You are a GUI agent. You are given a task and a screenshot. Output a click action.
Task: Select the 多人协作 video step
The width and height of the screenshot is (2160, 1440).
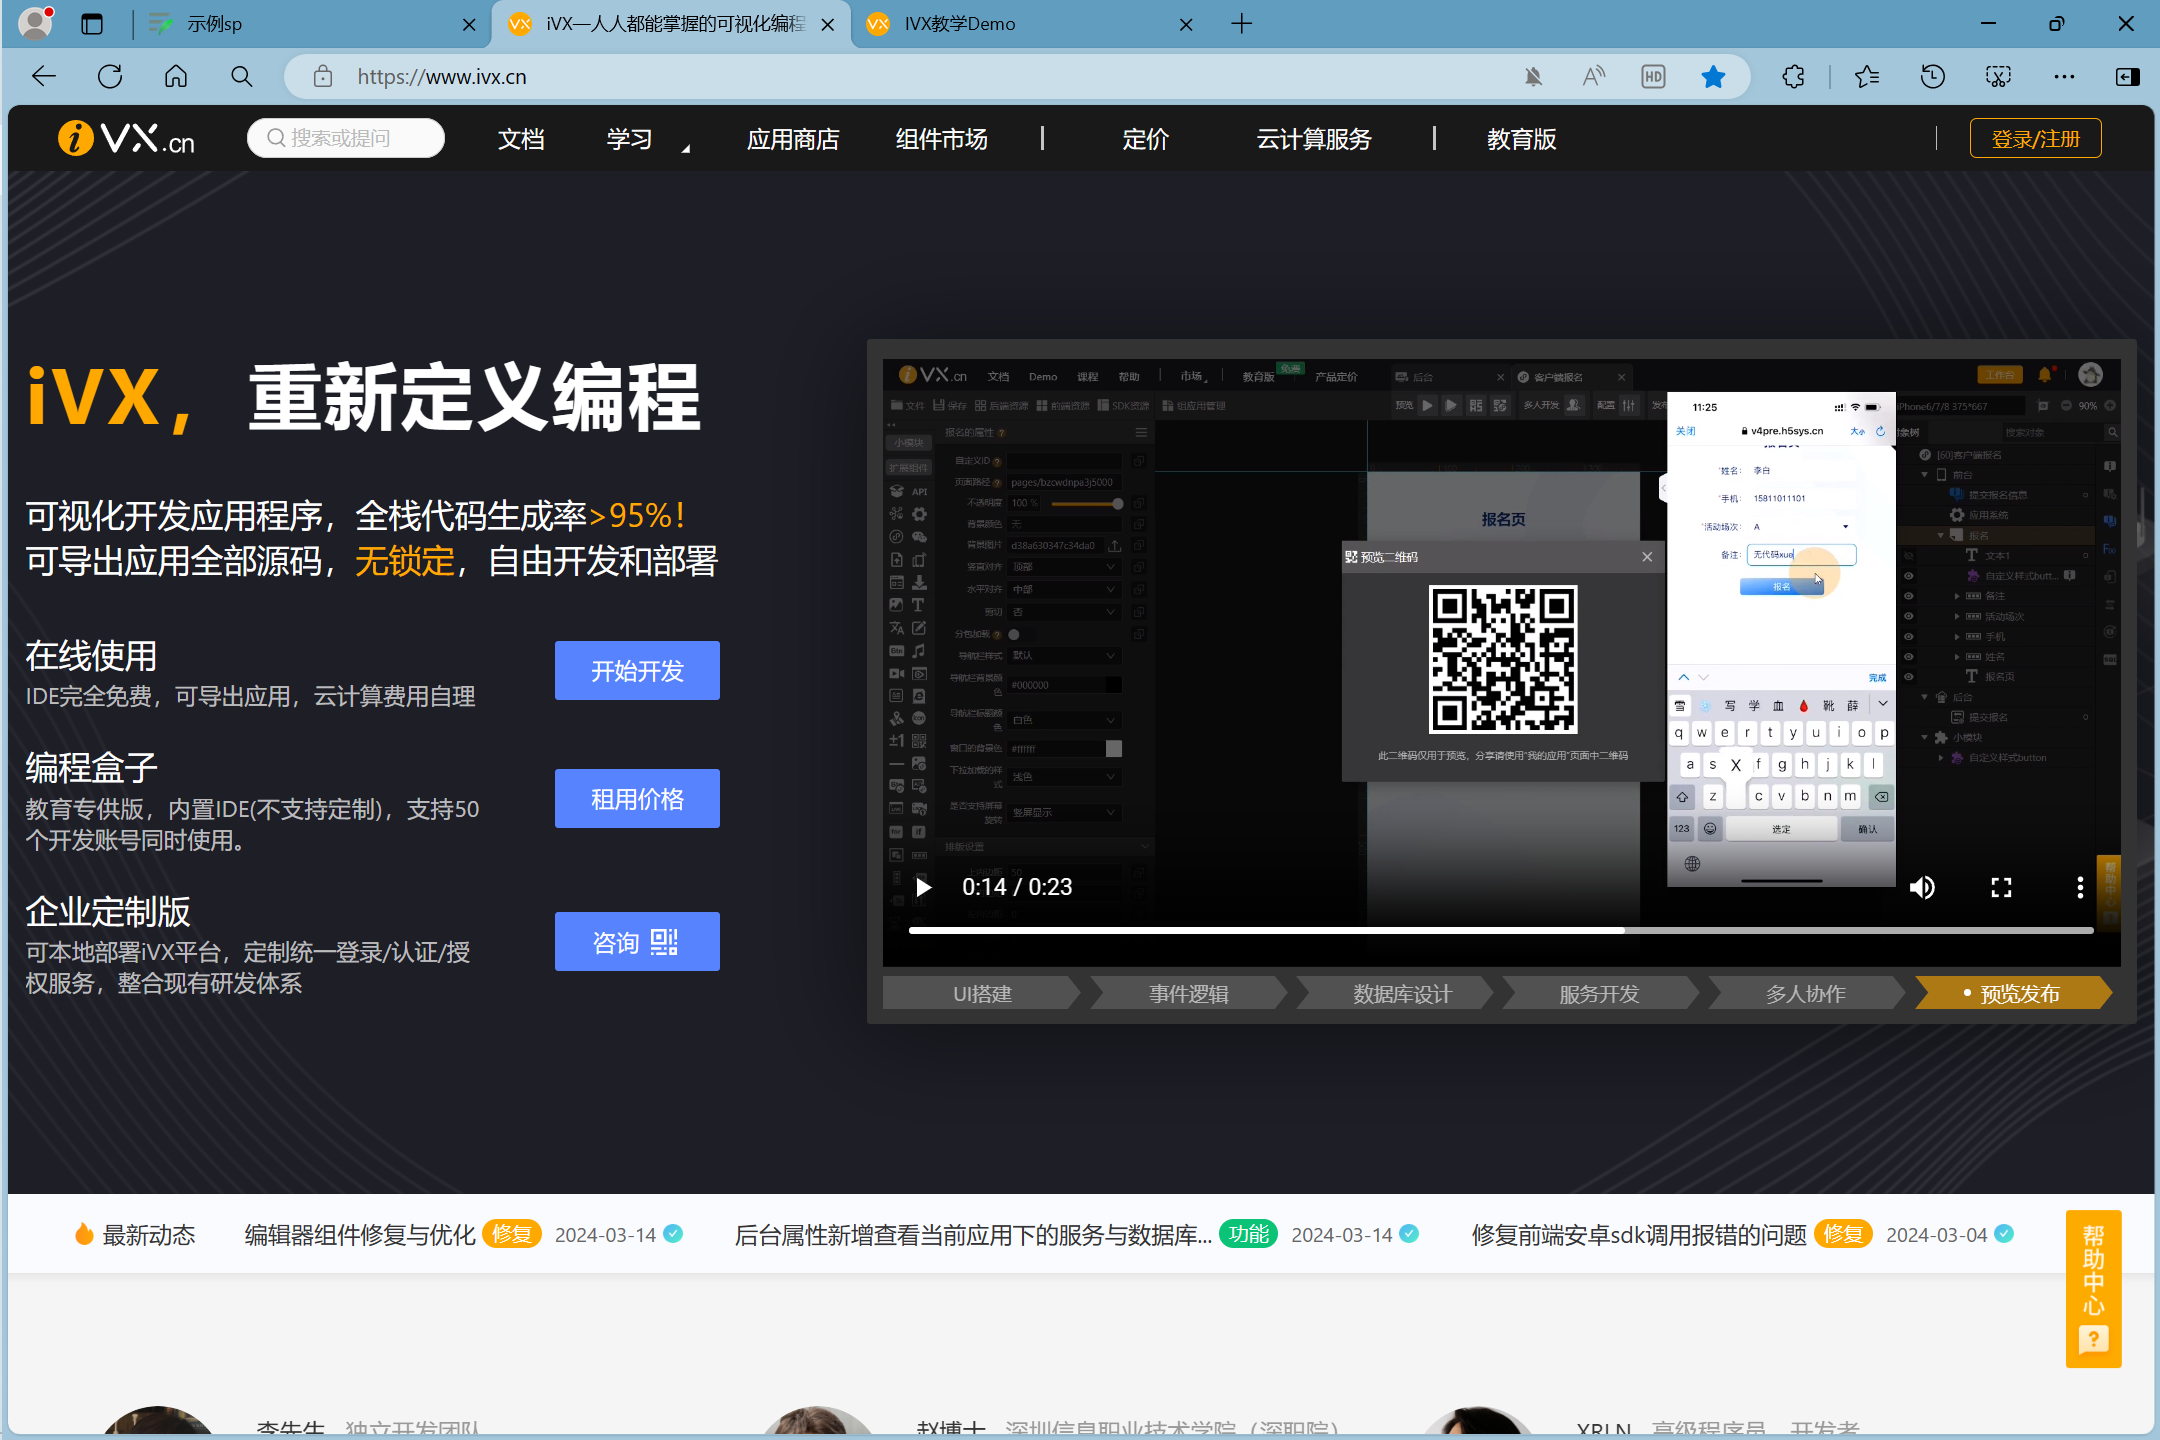[x=1806, y=994]
